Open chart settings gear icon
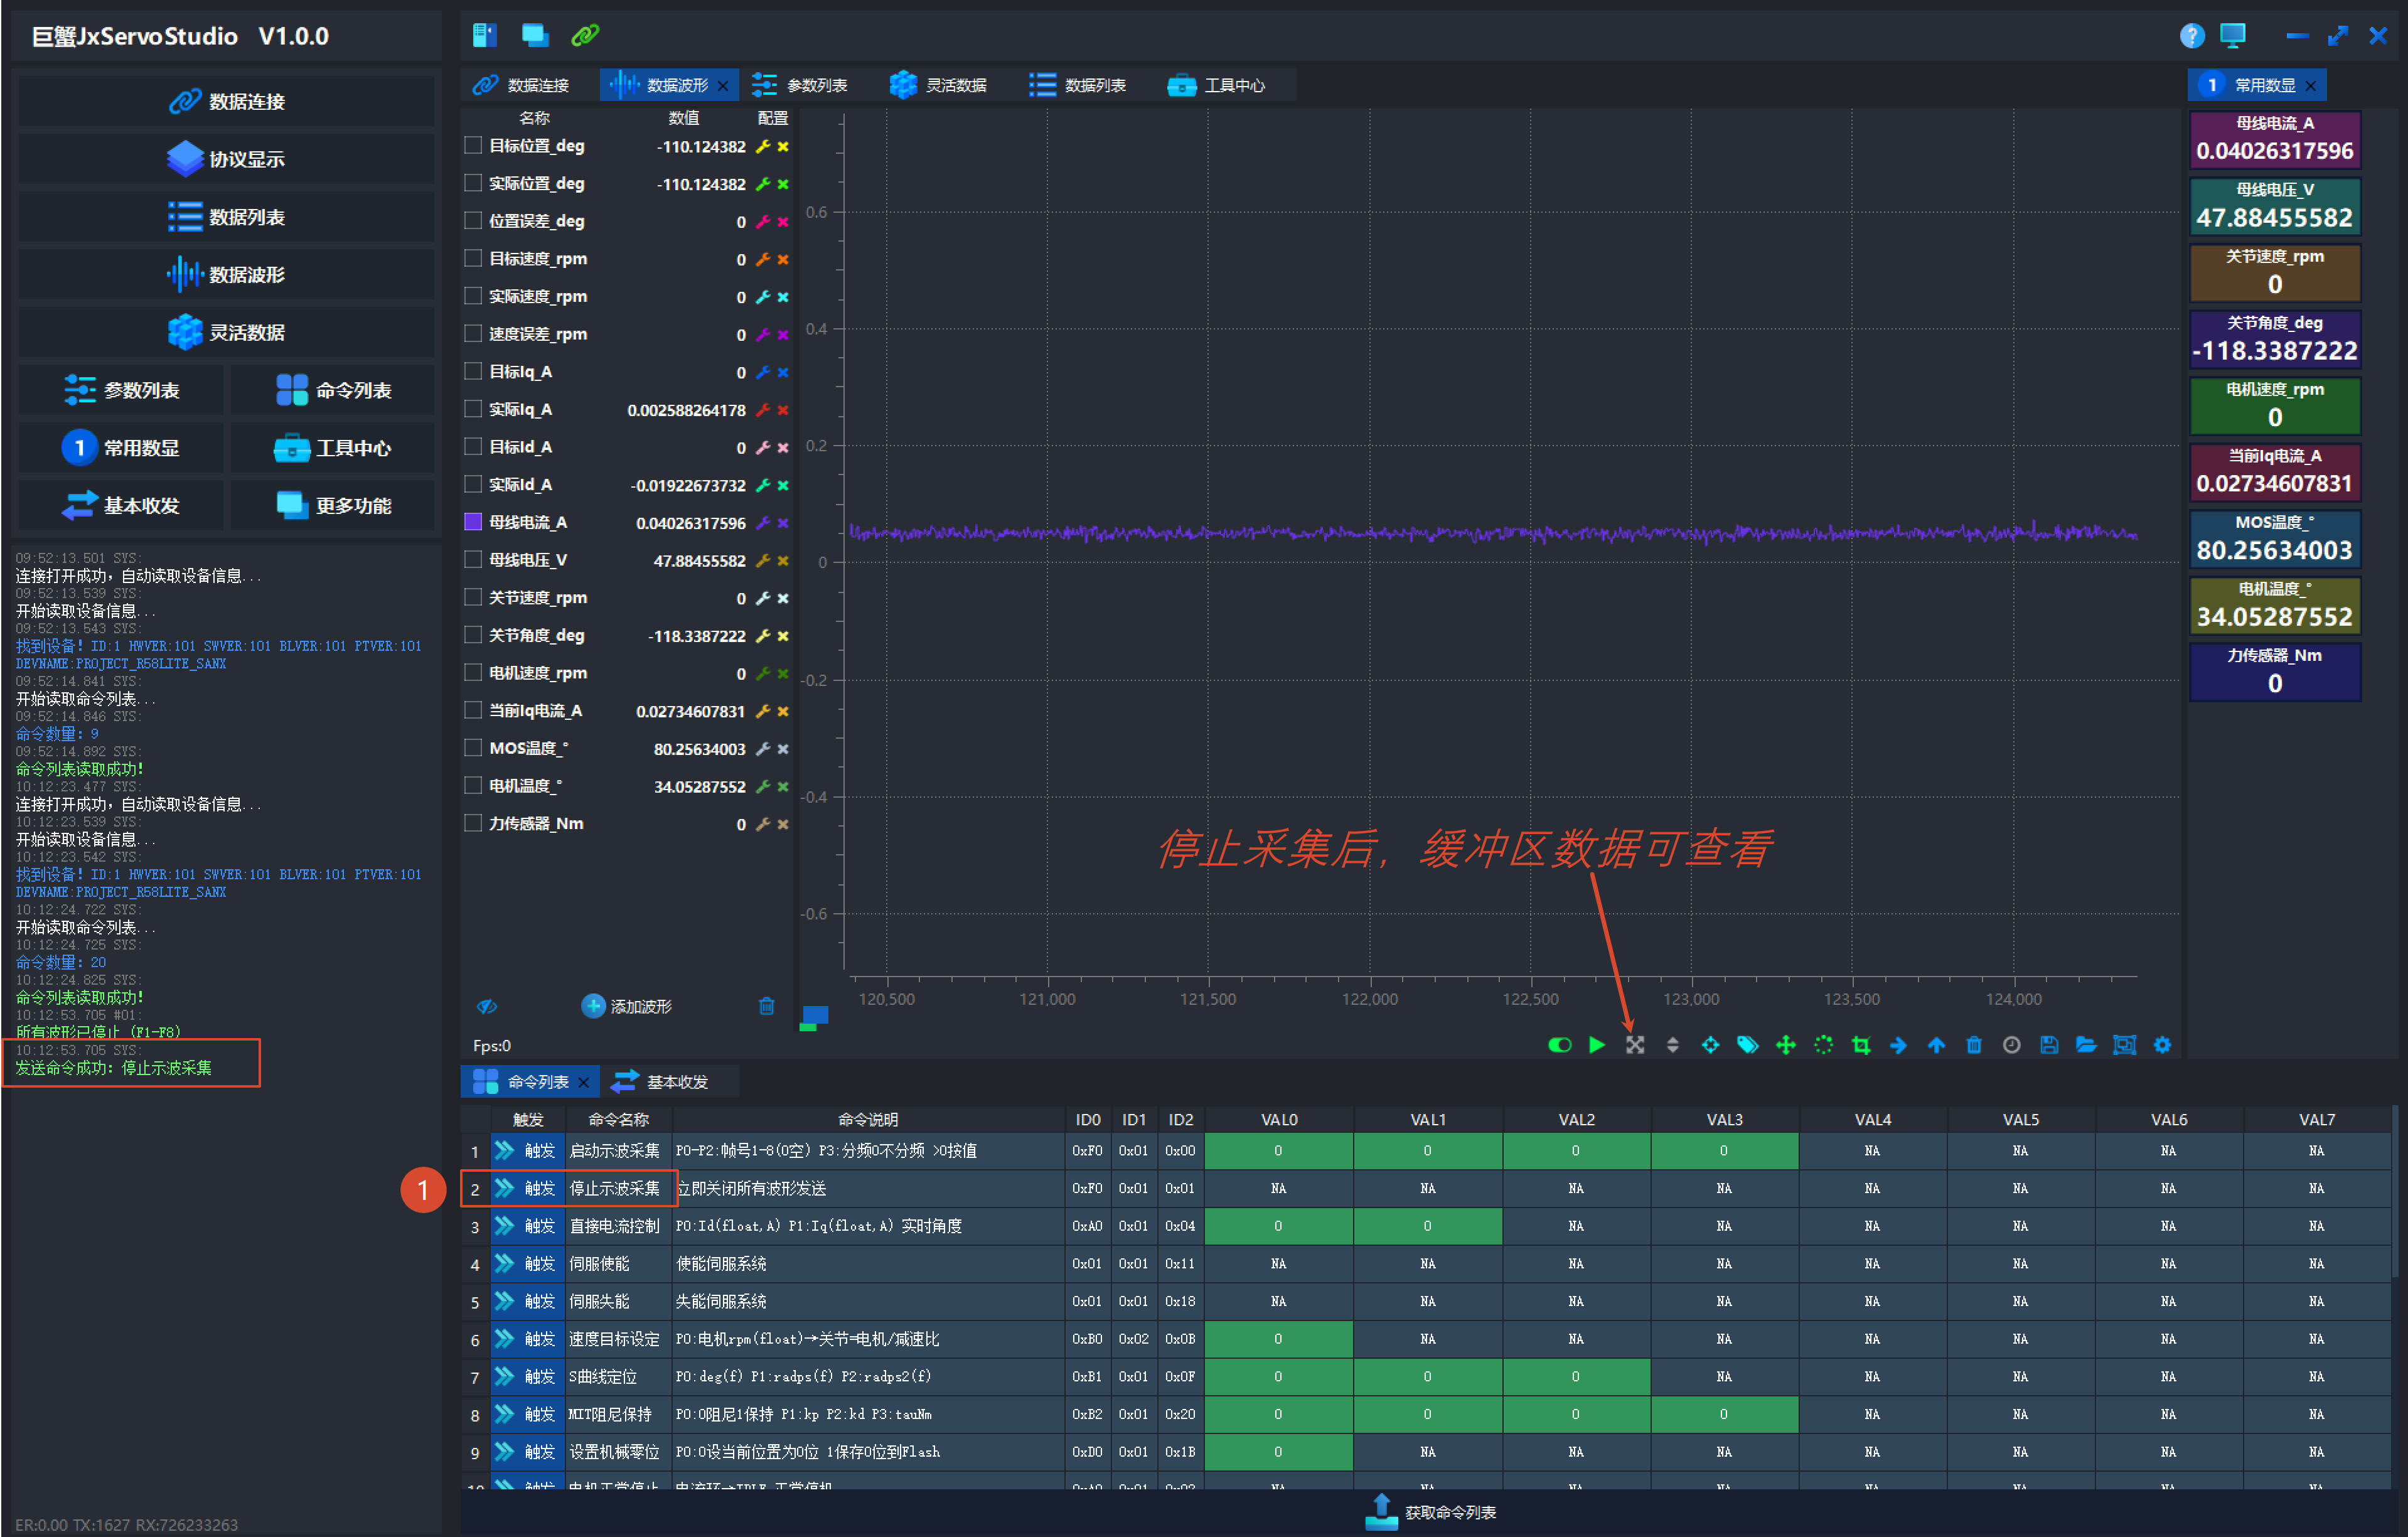Image resolution: width=2408 pixels, height=1537 pixels. 2162,1045
